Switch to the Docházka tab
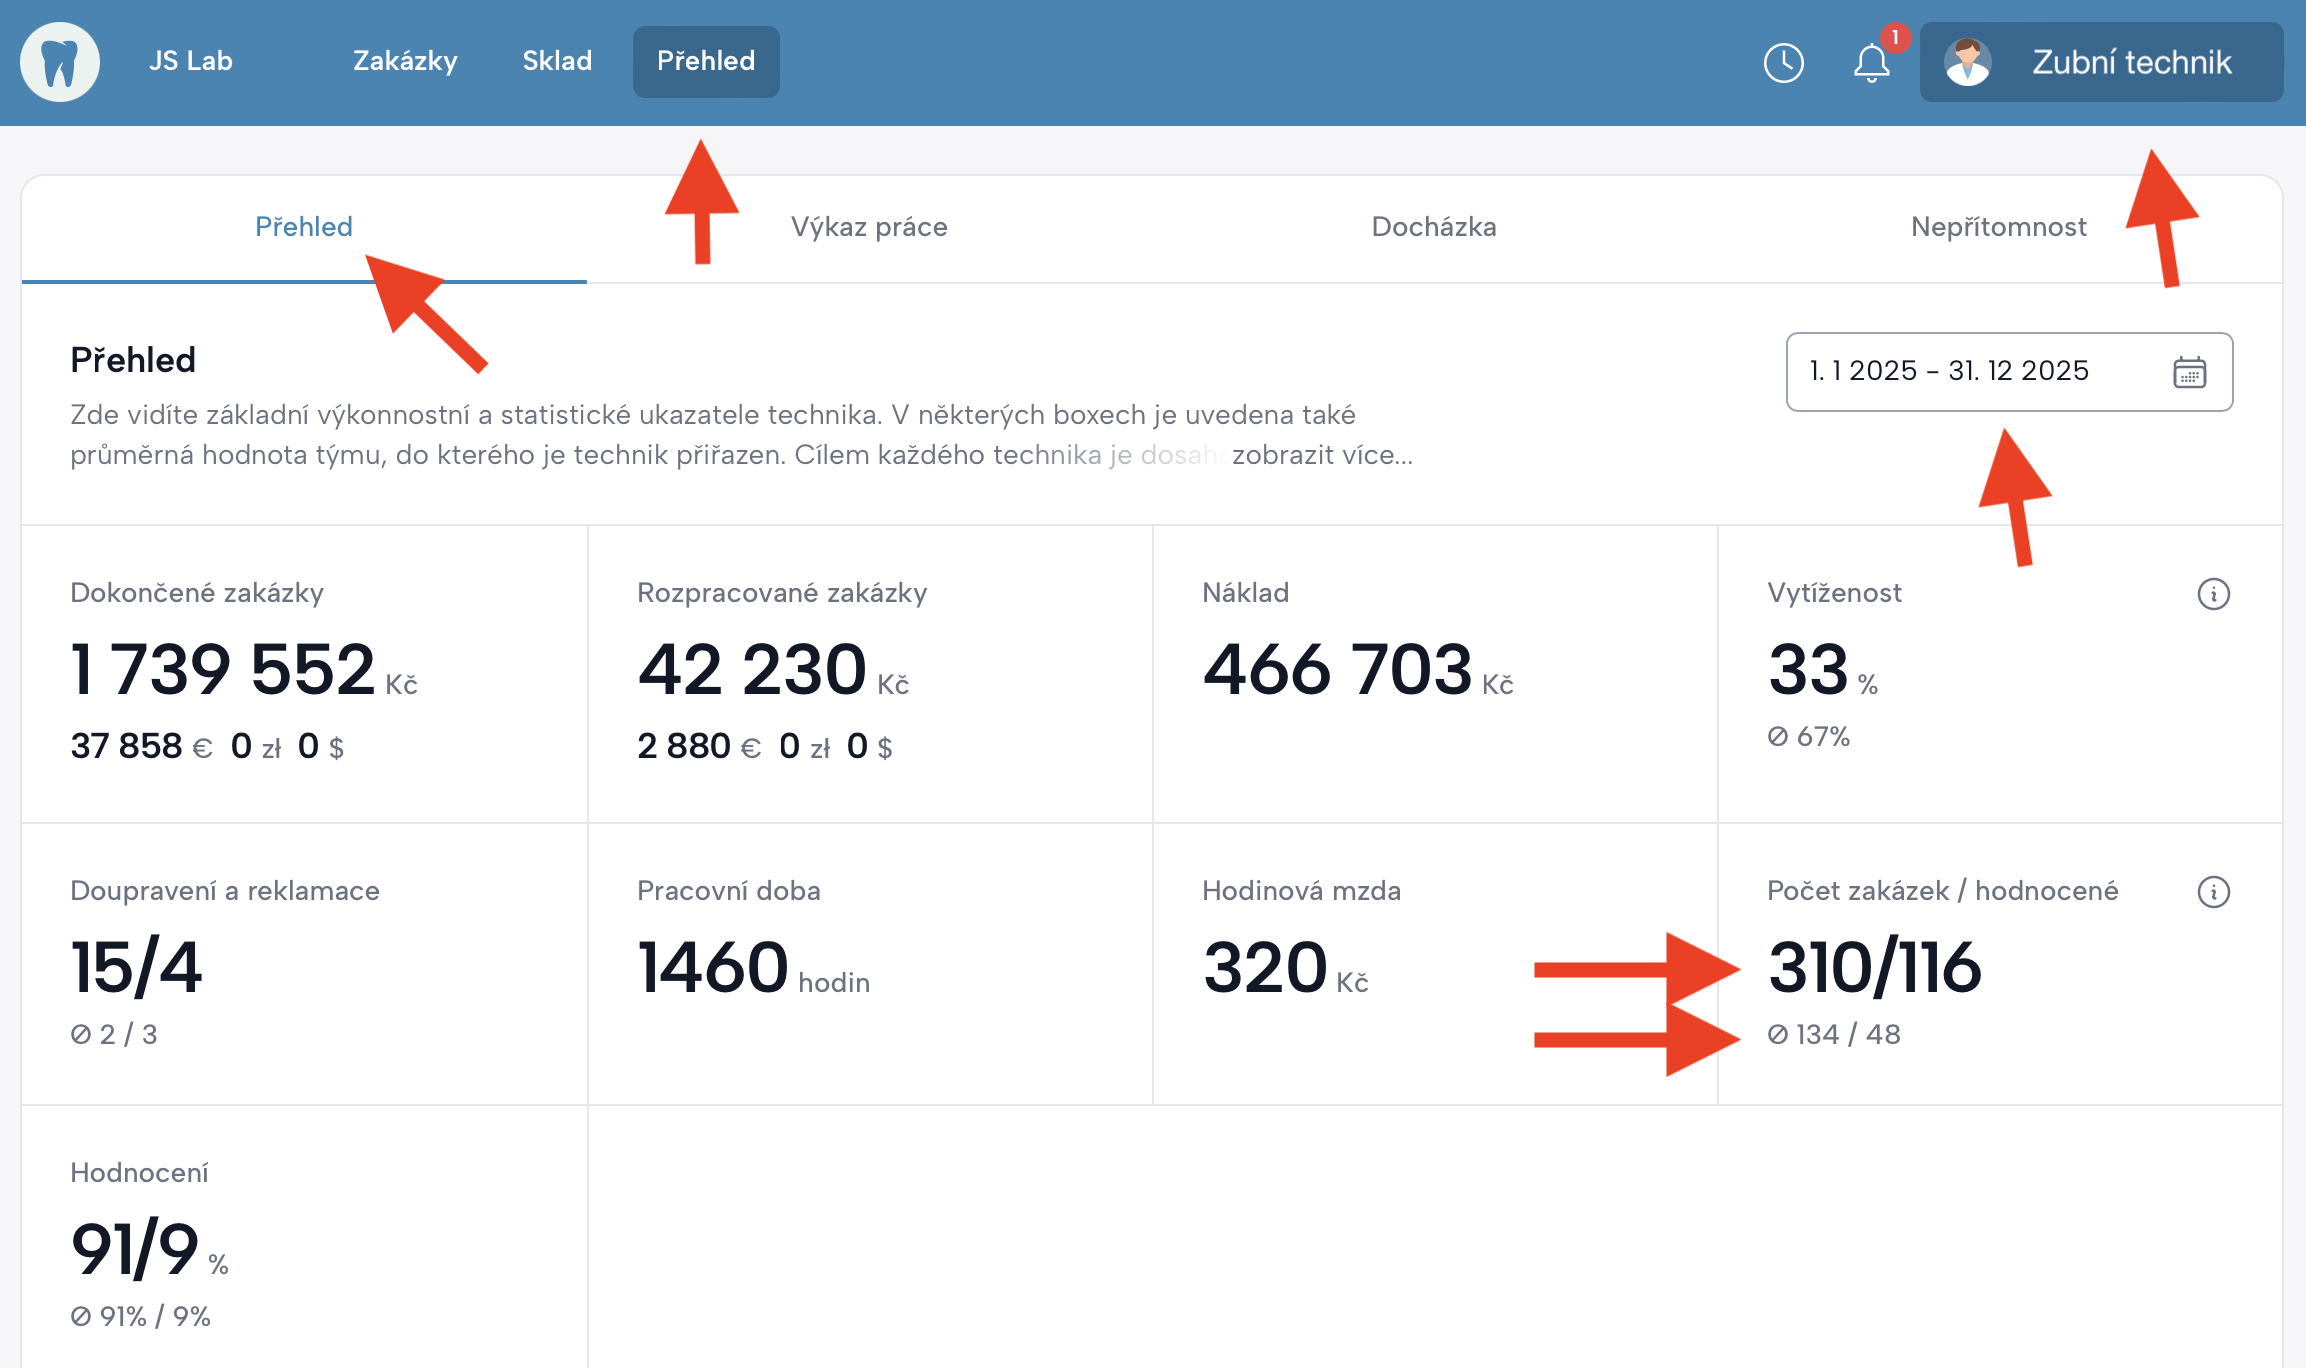The height and width of the screenshot is (1368, 2306). 1433,227
